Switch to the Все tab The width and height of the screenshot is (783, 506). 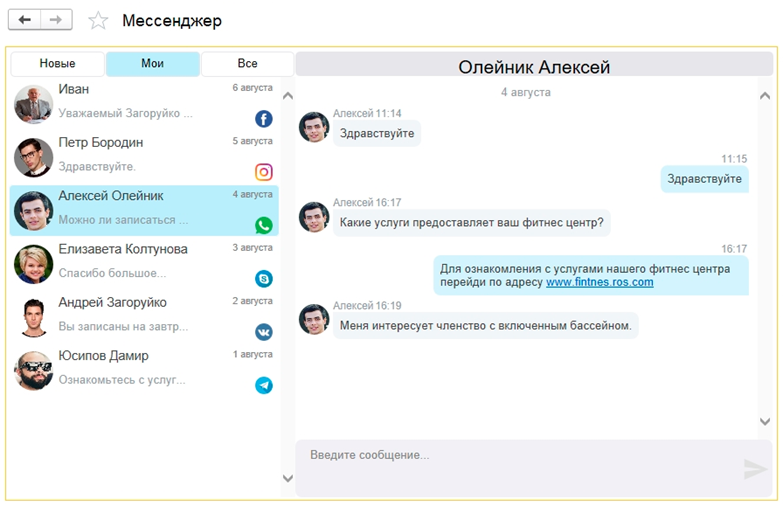tap(247, 63)
